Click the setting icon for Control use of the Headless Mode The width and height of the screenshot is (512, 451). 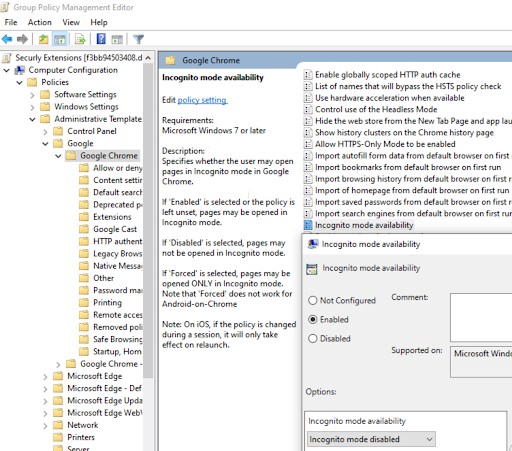tap(308, 109)
